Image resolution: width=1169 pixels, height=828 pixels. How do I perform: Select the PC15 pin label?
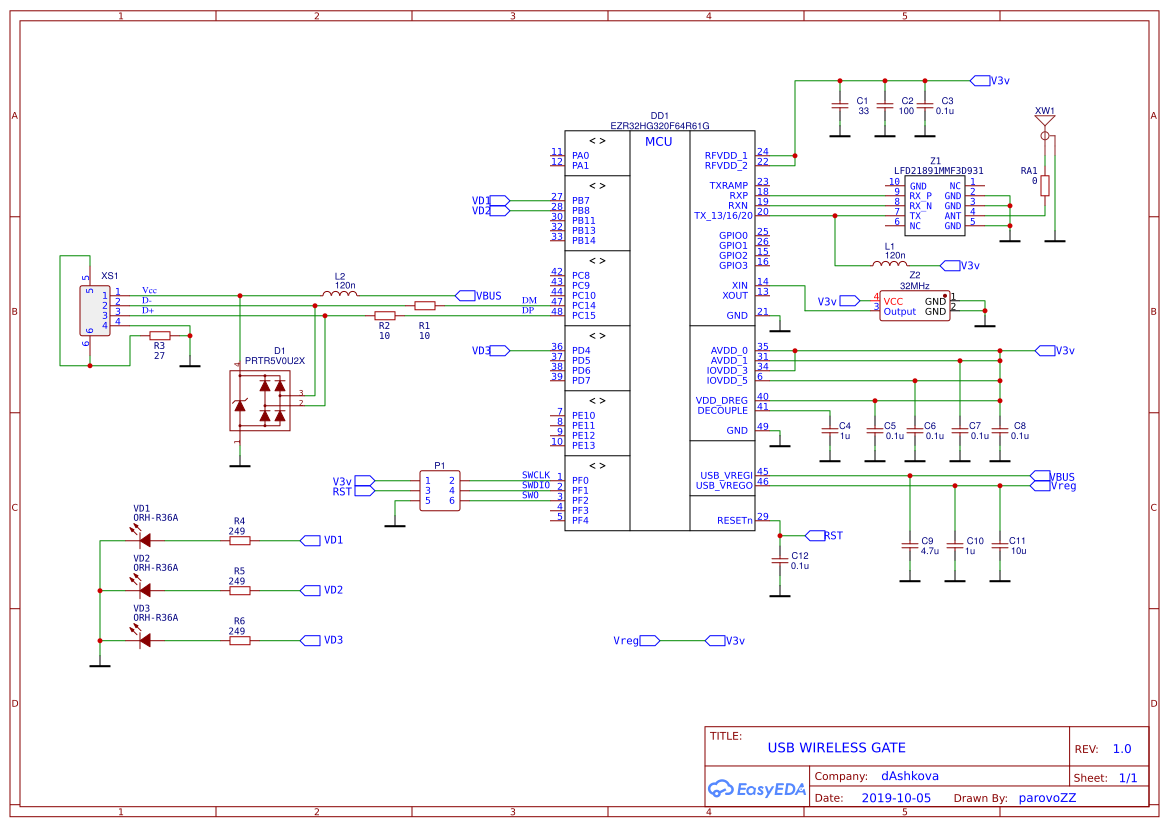[x=584, y=315]
